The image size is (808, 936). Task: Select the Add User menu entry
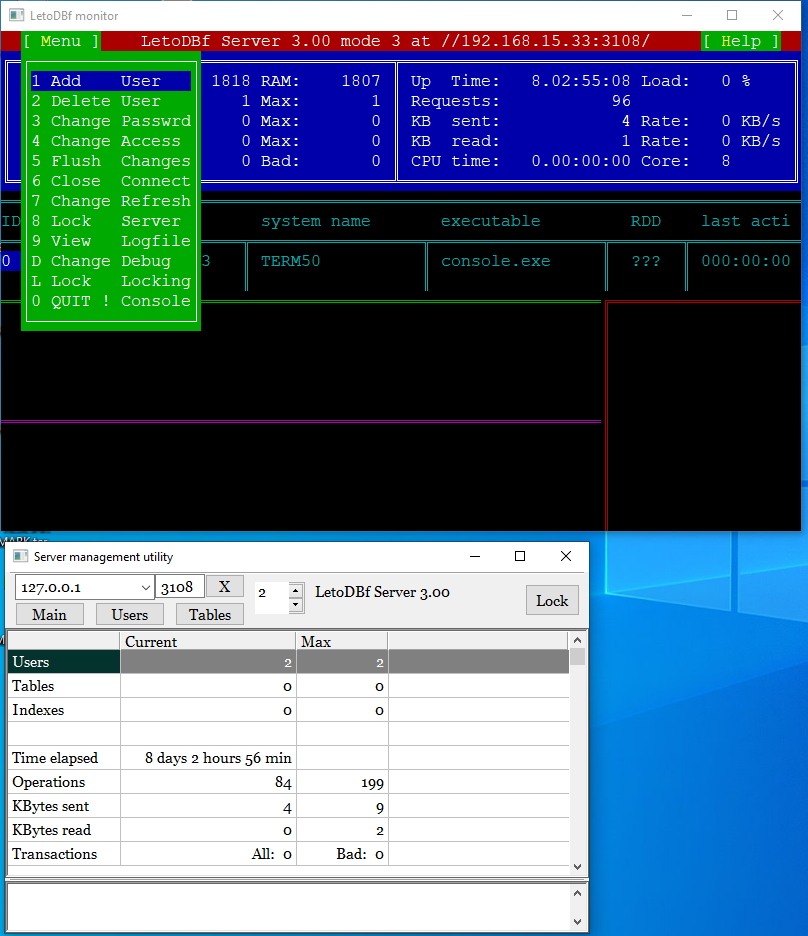(110, 81)
